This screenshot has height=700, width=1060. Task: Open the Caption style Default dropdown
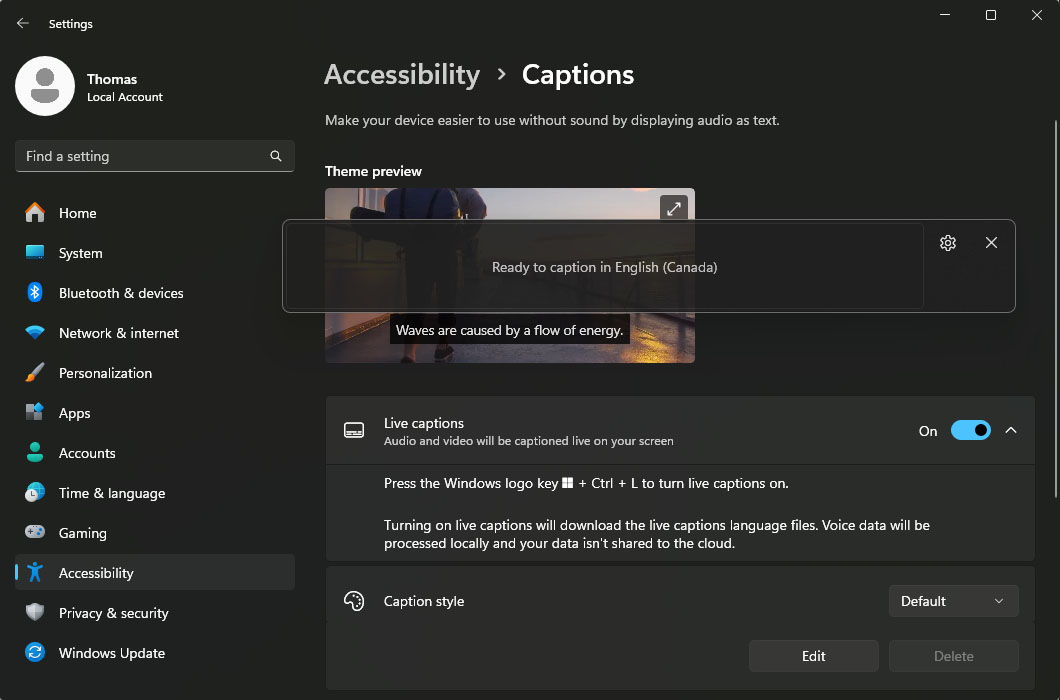tap(953, 601)
